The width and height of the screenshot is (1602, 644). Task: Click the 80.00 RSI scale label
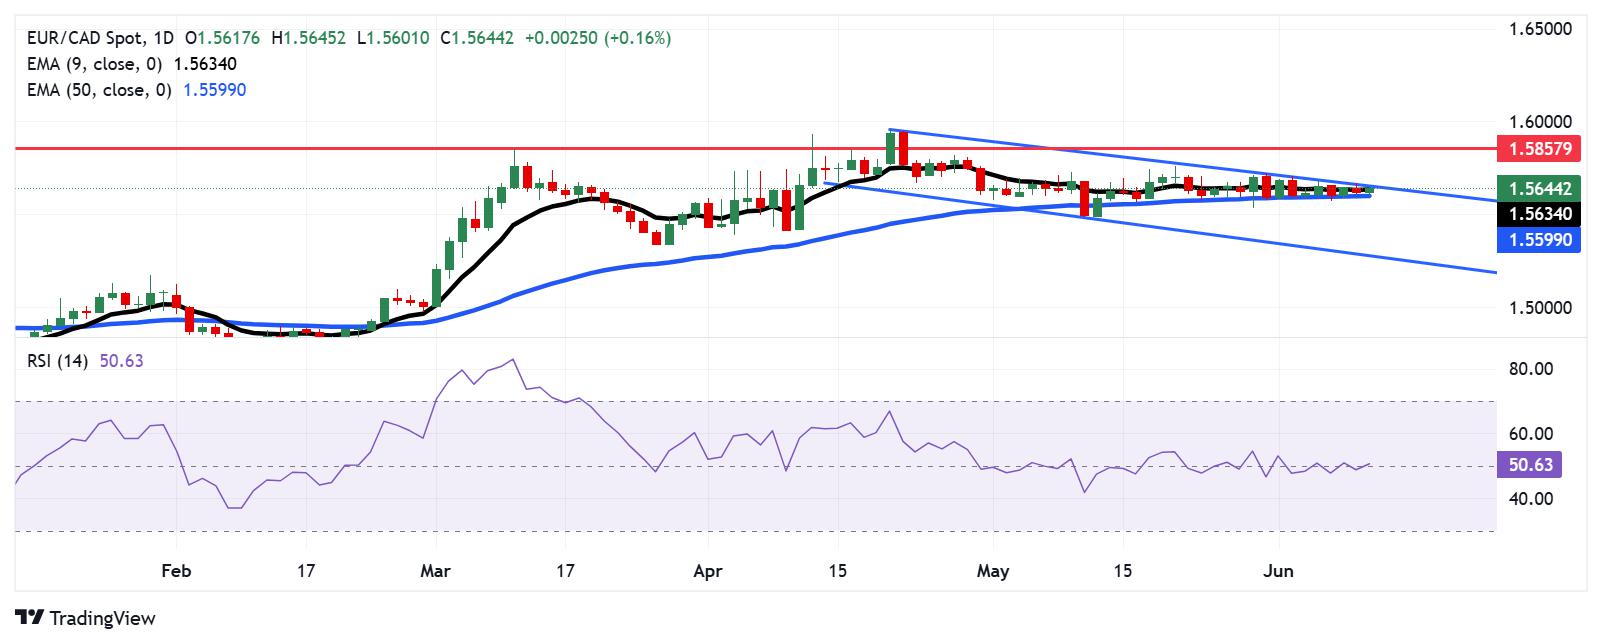[x=1531, y=369]
